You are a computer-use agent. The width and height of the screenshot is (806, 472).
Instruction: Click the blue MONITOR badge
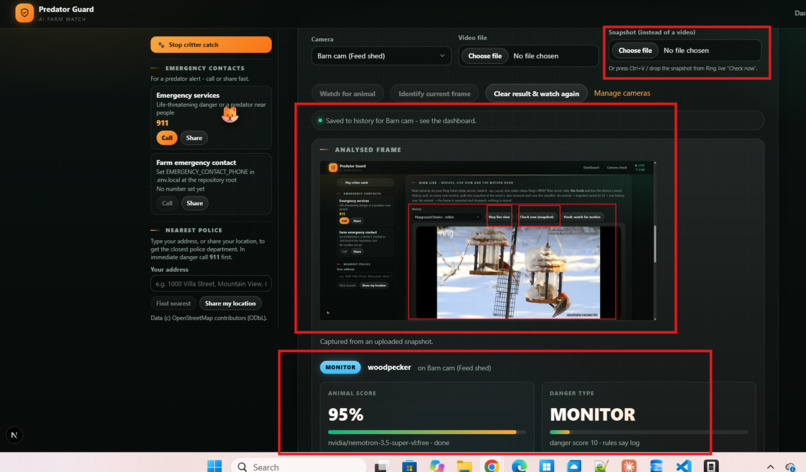340,367
